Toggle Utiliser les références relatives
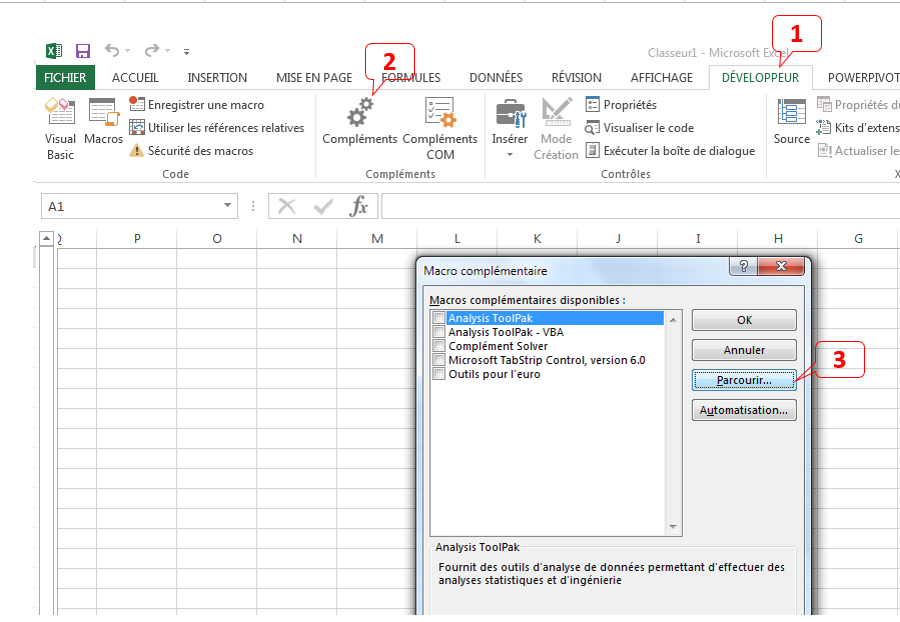Image resolution: width=900 pixels, height=622 pixels. [217, 127]
